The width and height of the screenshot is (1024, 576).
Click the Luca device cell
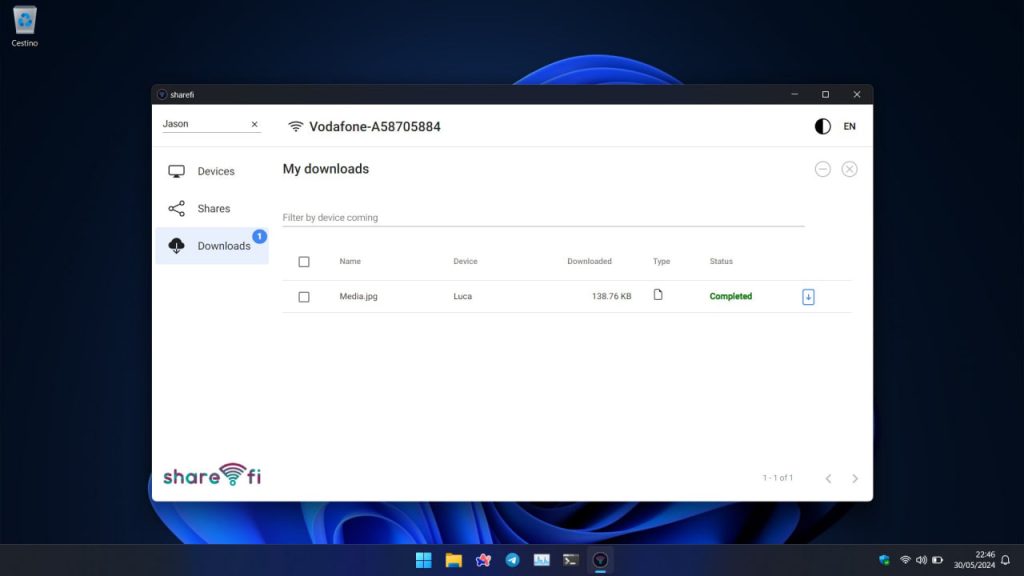tap(462, 296)
